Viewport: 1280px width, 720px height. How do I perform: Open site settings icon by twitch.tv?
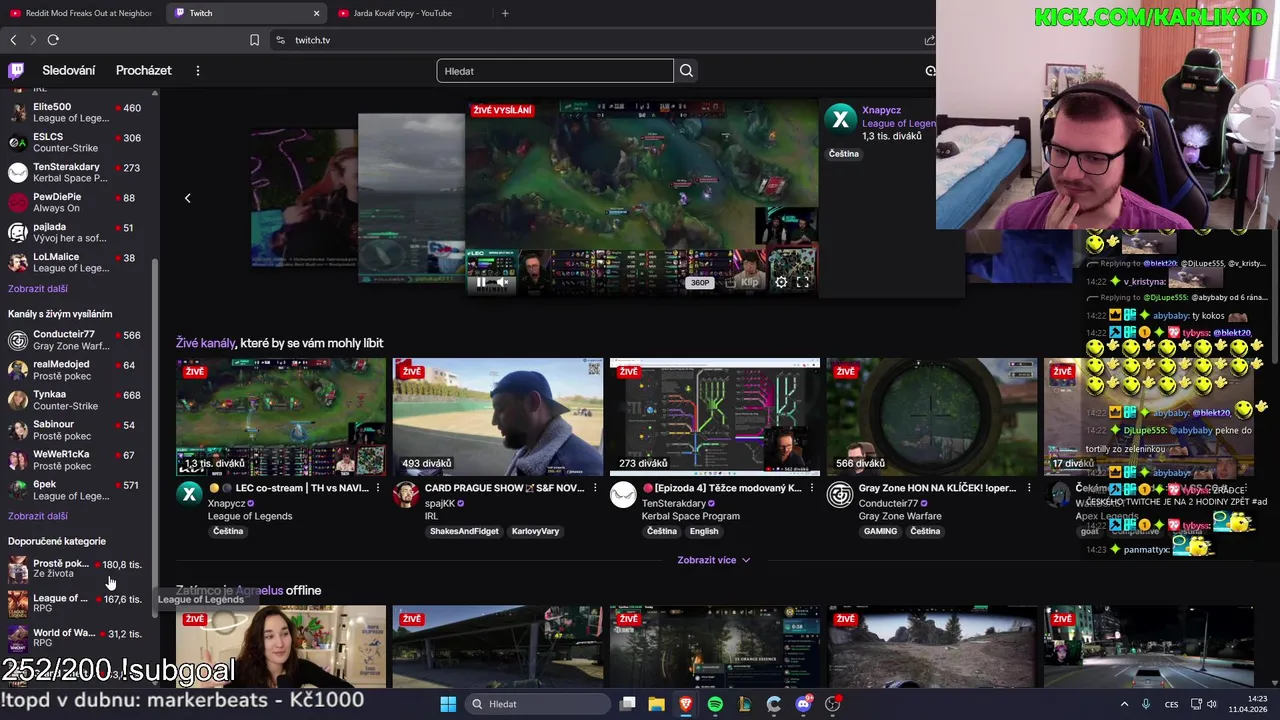(280, 40)
